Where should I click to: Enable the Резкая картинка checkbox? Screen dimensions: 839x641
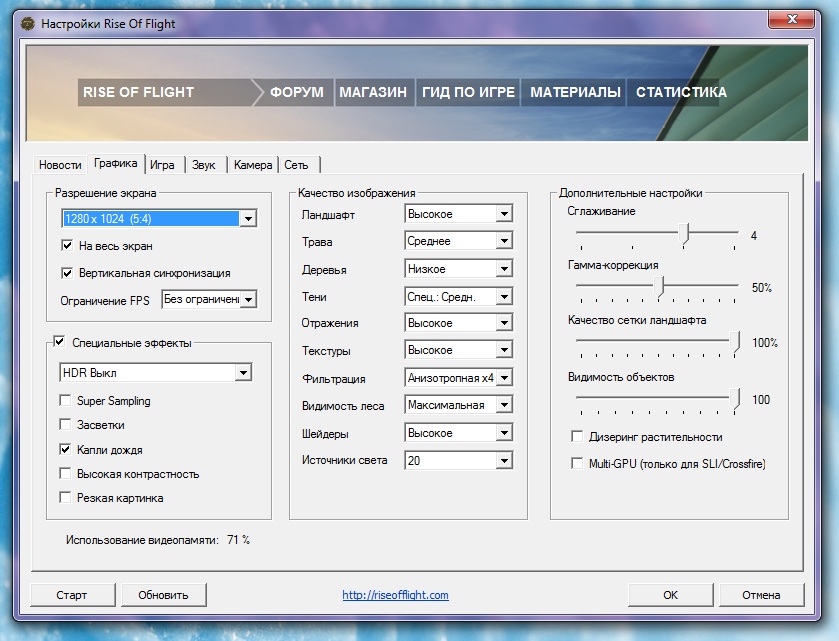click(65, 498)
